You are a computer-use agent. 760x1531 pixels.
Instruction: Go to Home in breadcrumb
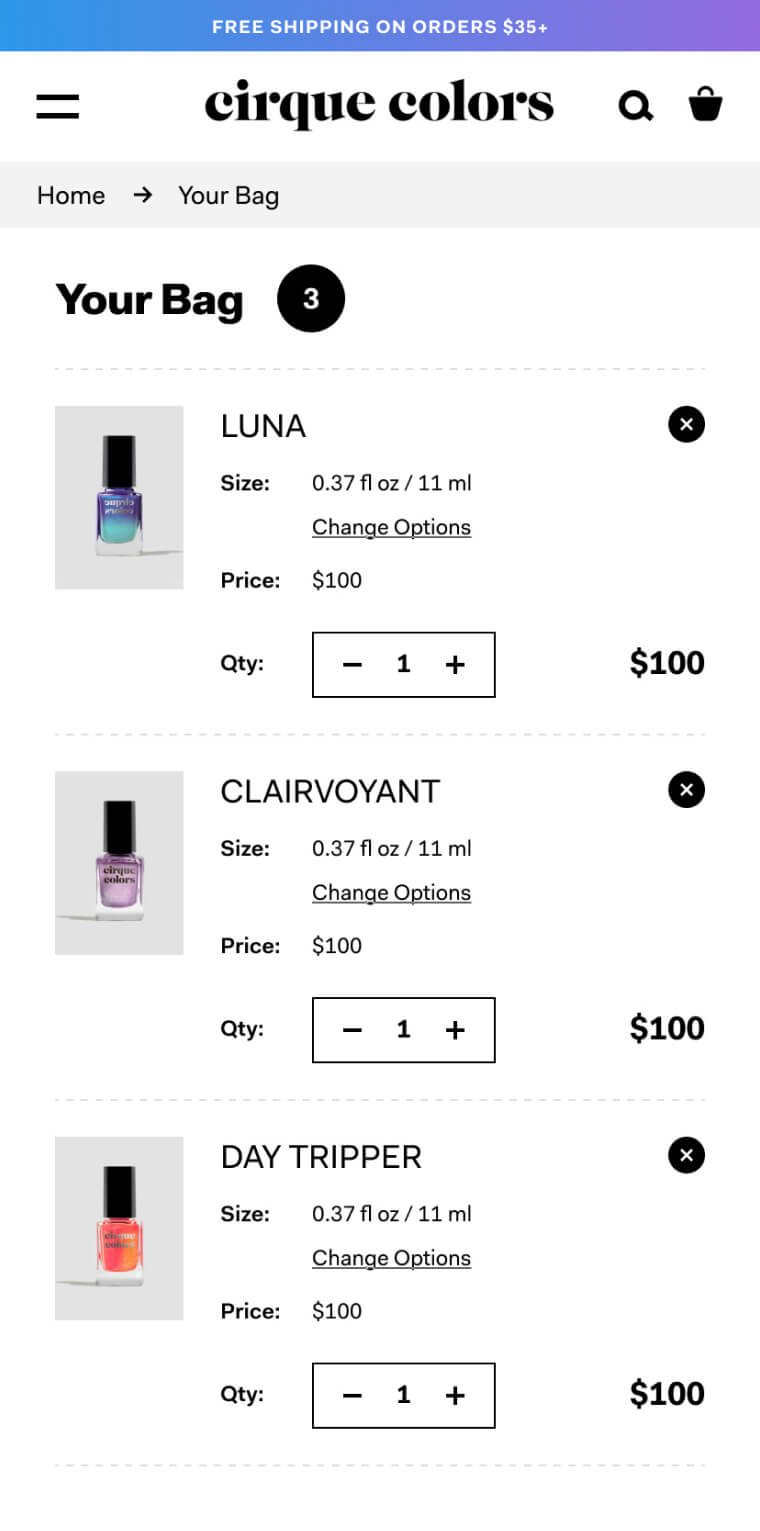click(x=71, y=195)
